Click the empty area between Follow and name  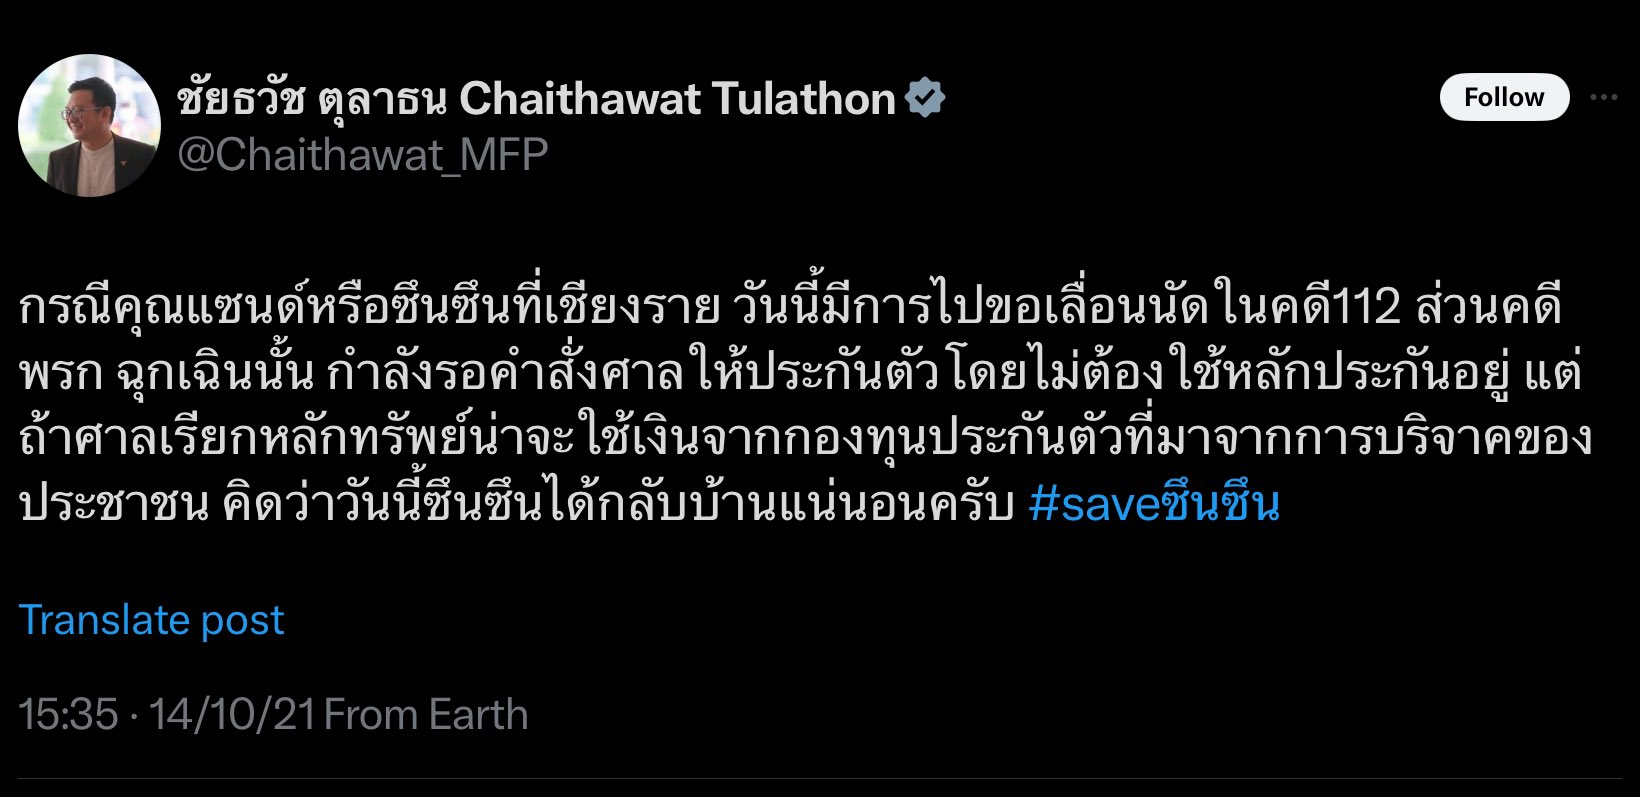click(x=1190, y=98)
